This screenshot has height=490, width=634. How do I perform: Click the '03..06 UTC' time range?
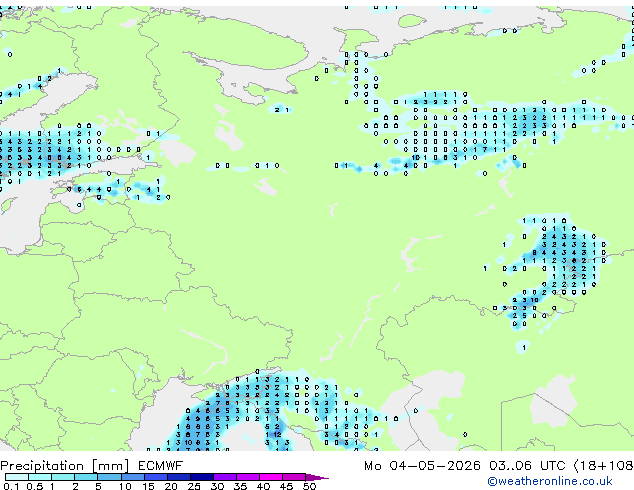(527, 466)
